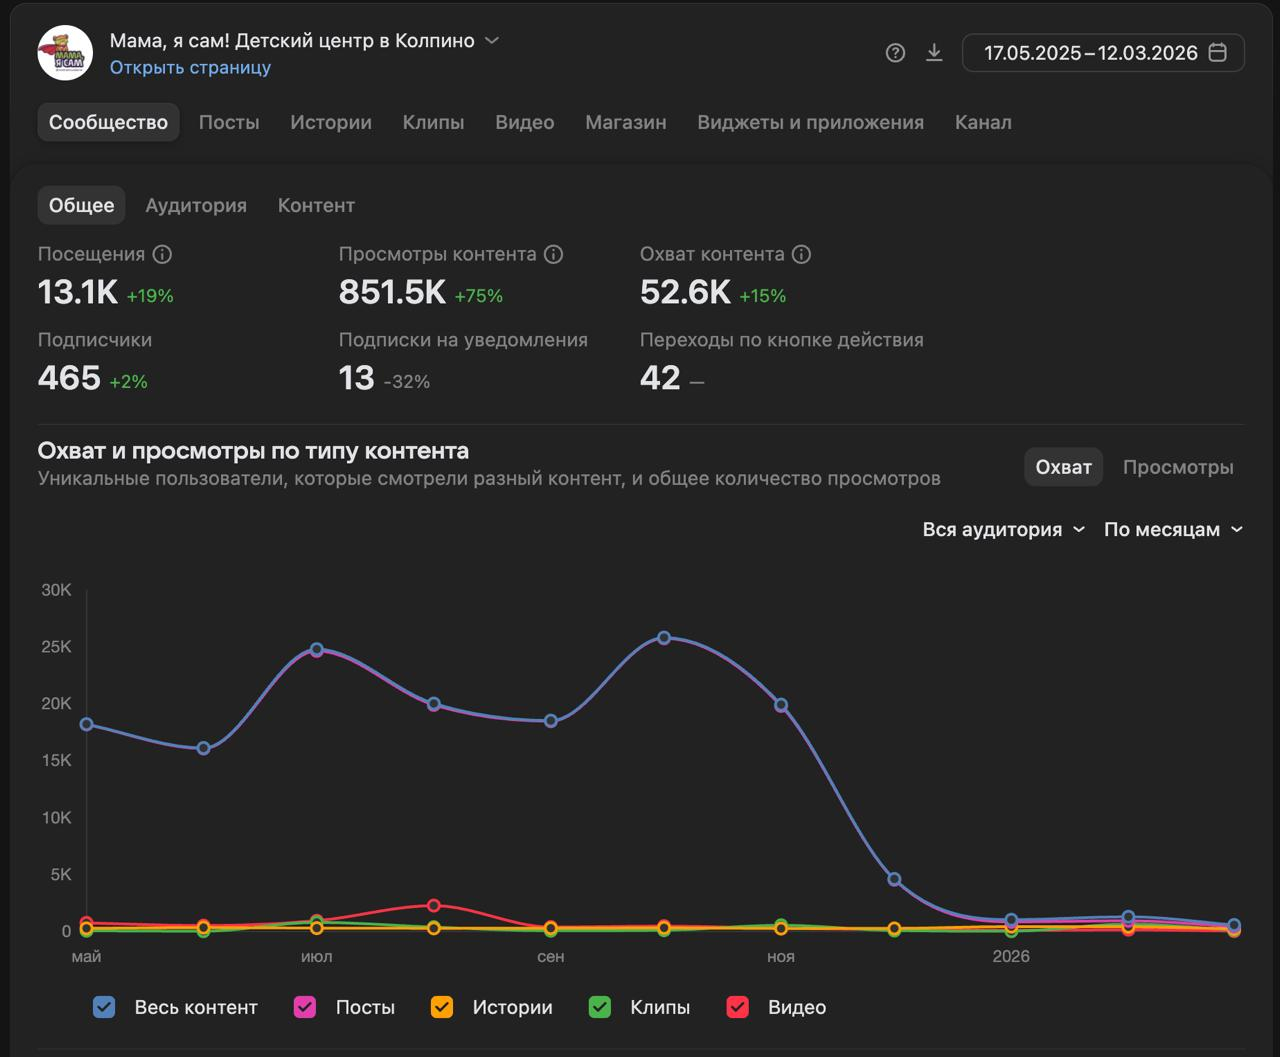Click the community avatar logo
The height and width of the screenshot is (1057, 1280).
tap(65, 53)
